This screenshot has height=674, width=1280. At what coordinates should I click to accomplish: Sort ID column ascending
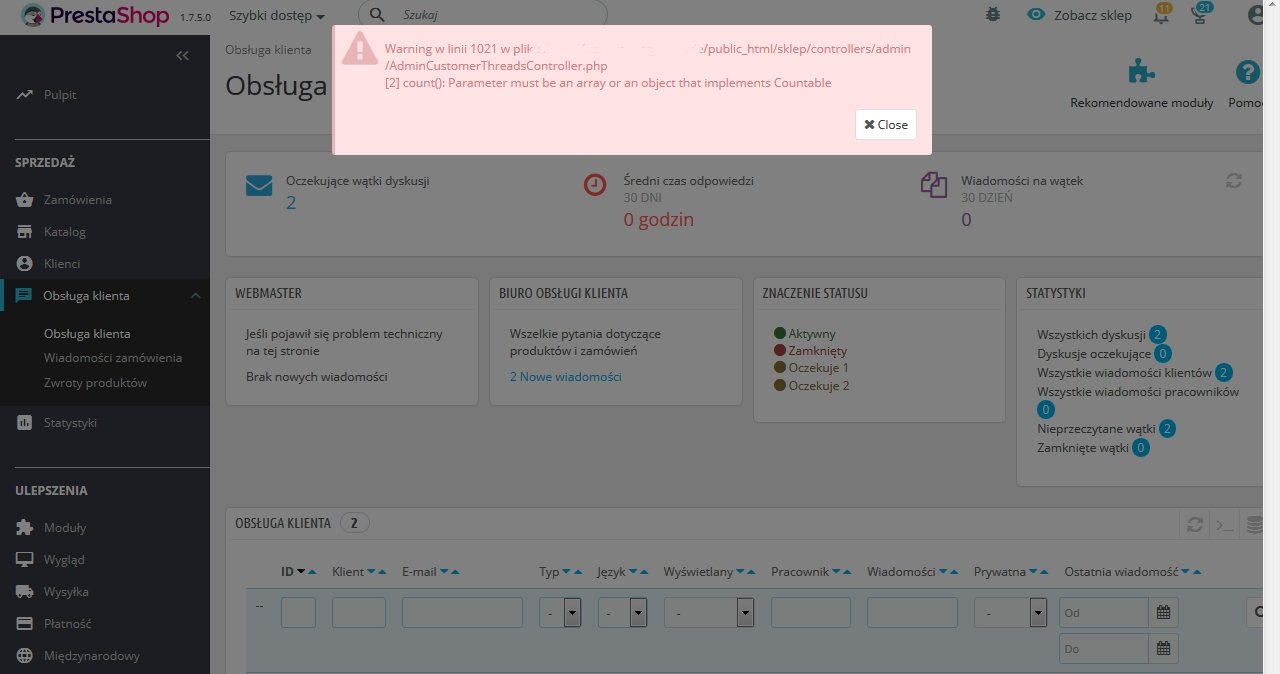coord(312,572)
